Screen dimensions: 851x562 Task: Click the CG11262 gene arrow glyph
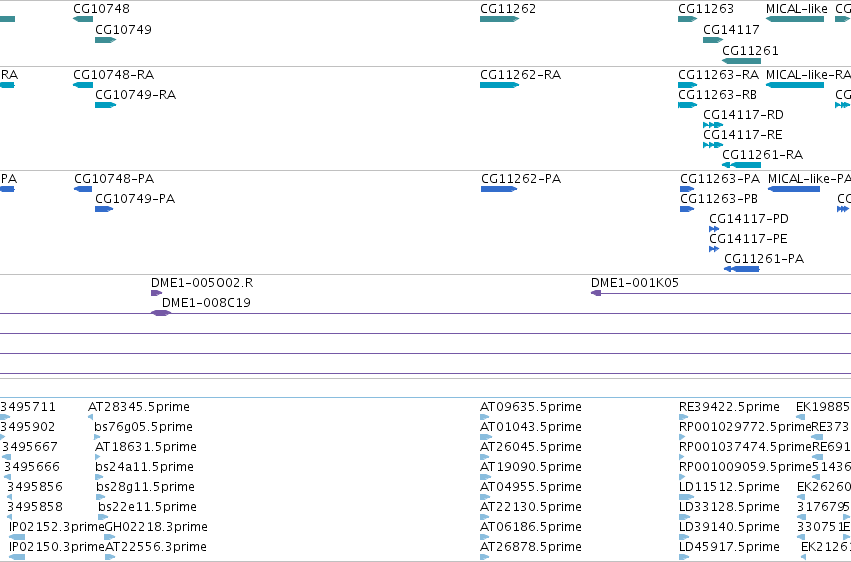(499, 19)
